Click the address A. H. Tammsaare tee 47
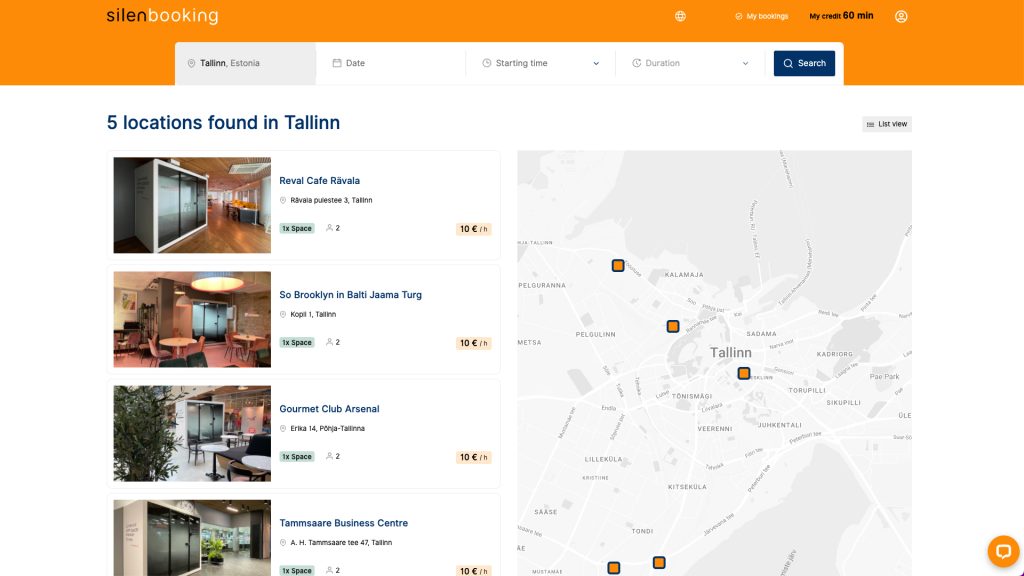The height and width of the screenshot is (576, 1024). [x=341, y=543]
